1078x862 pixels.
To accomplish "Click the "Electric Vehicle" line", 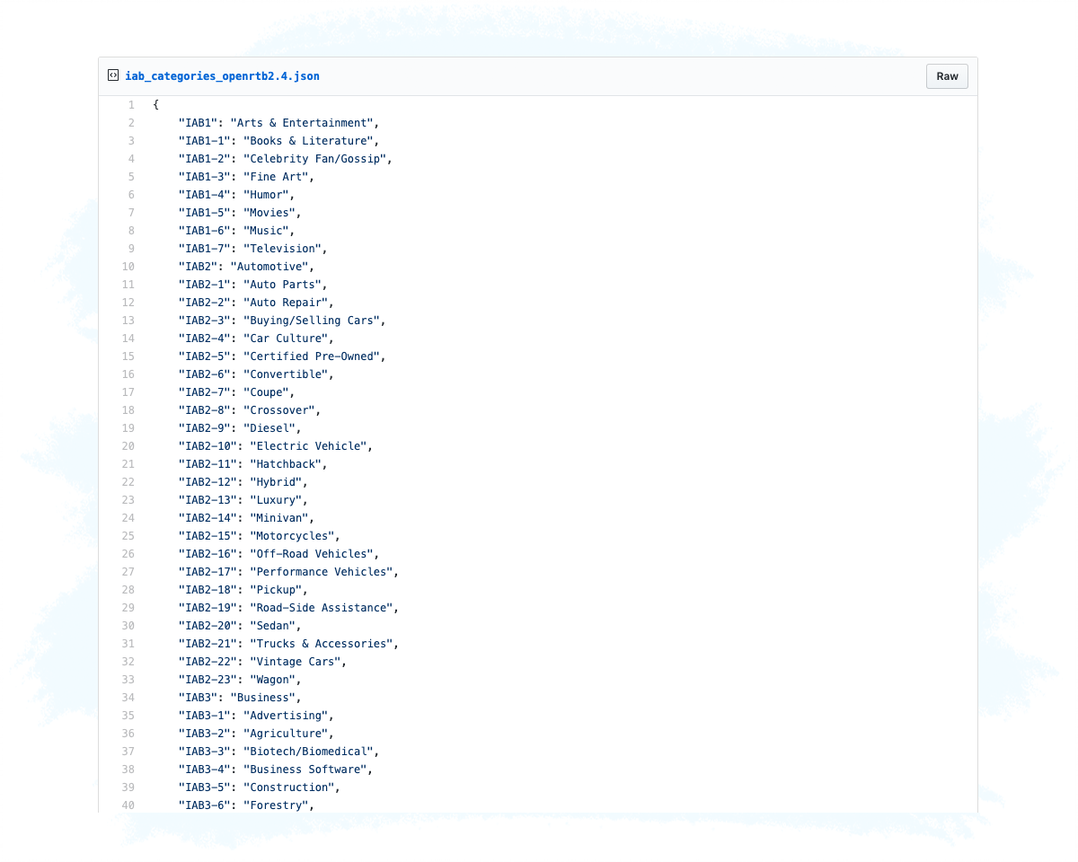I will coord(275,446).
